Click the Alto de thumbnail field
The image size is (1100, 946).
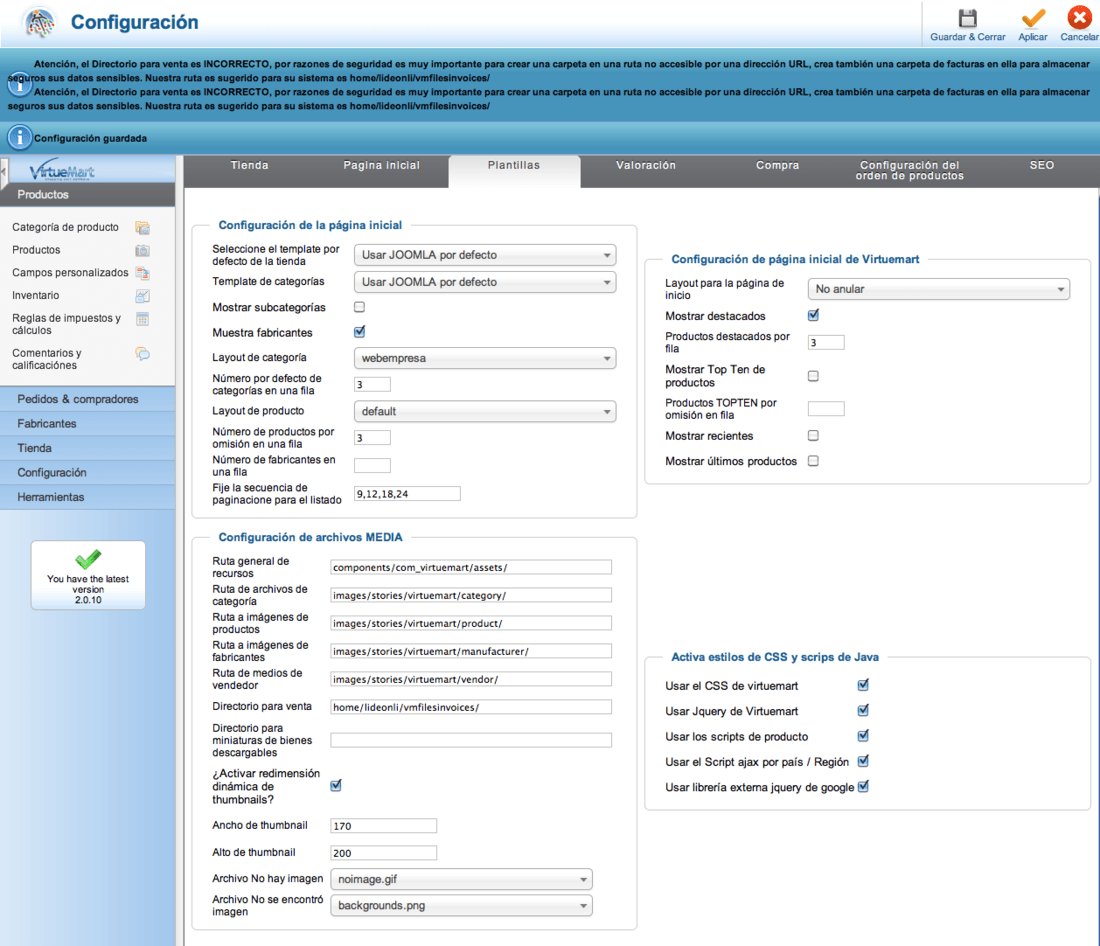[384, 853]
